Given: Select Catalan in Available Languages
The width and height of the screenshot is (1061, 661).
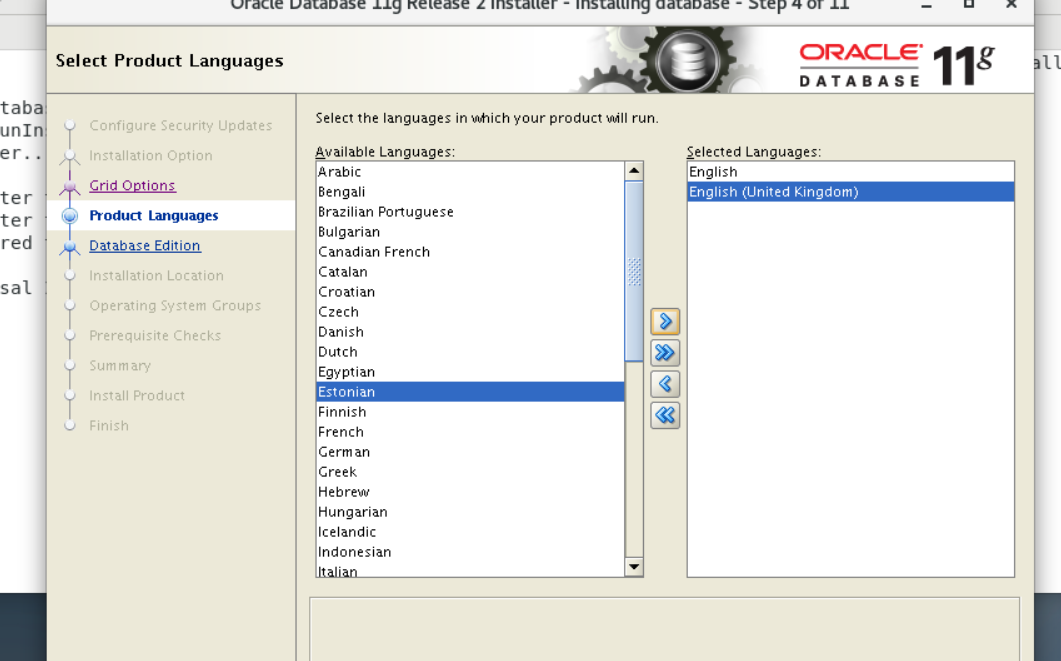Looking at the screenshot, I should pyautogui.click(x=470, y=272).
